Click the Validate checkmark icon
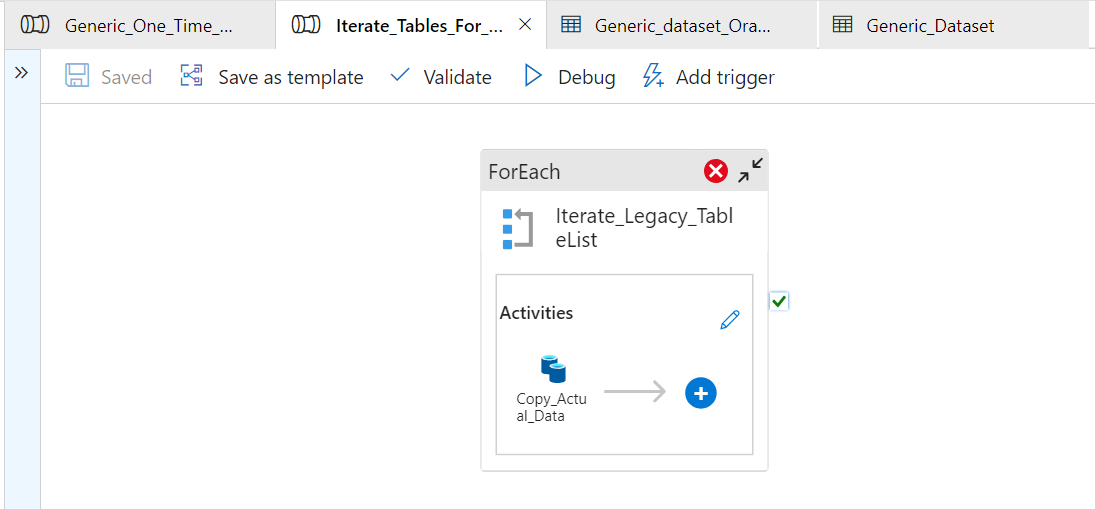The width and height of the screenshot is (1095, 509). click(401, 77)
